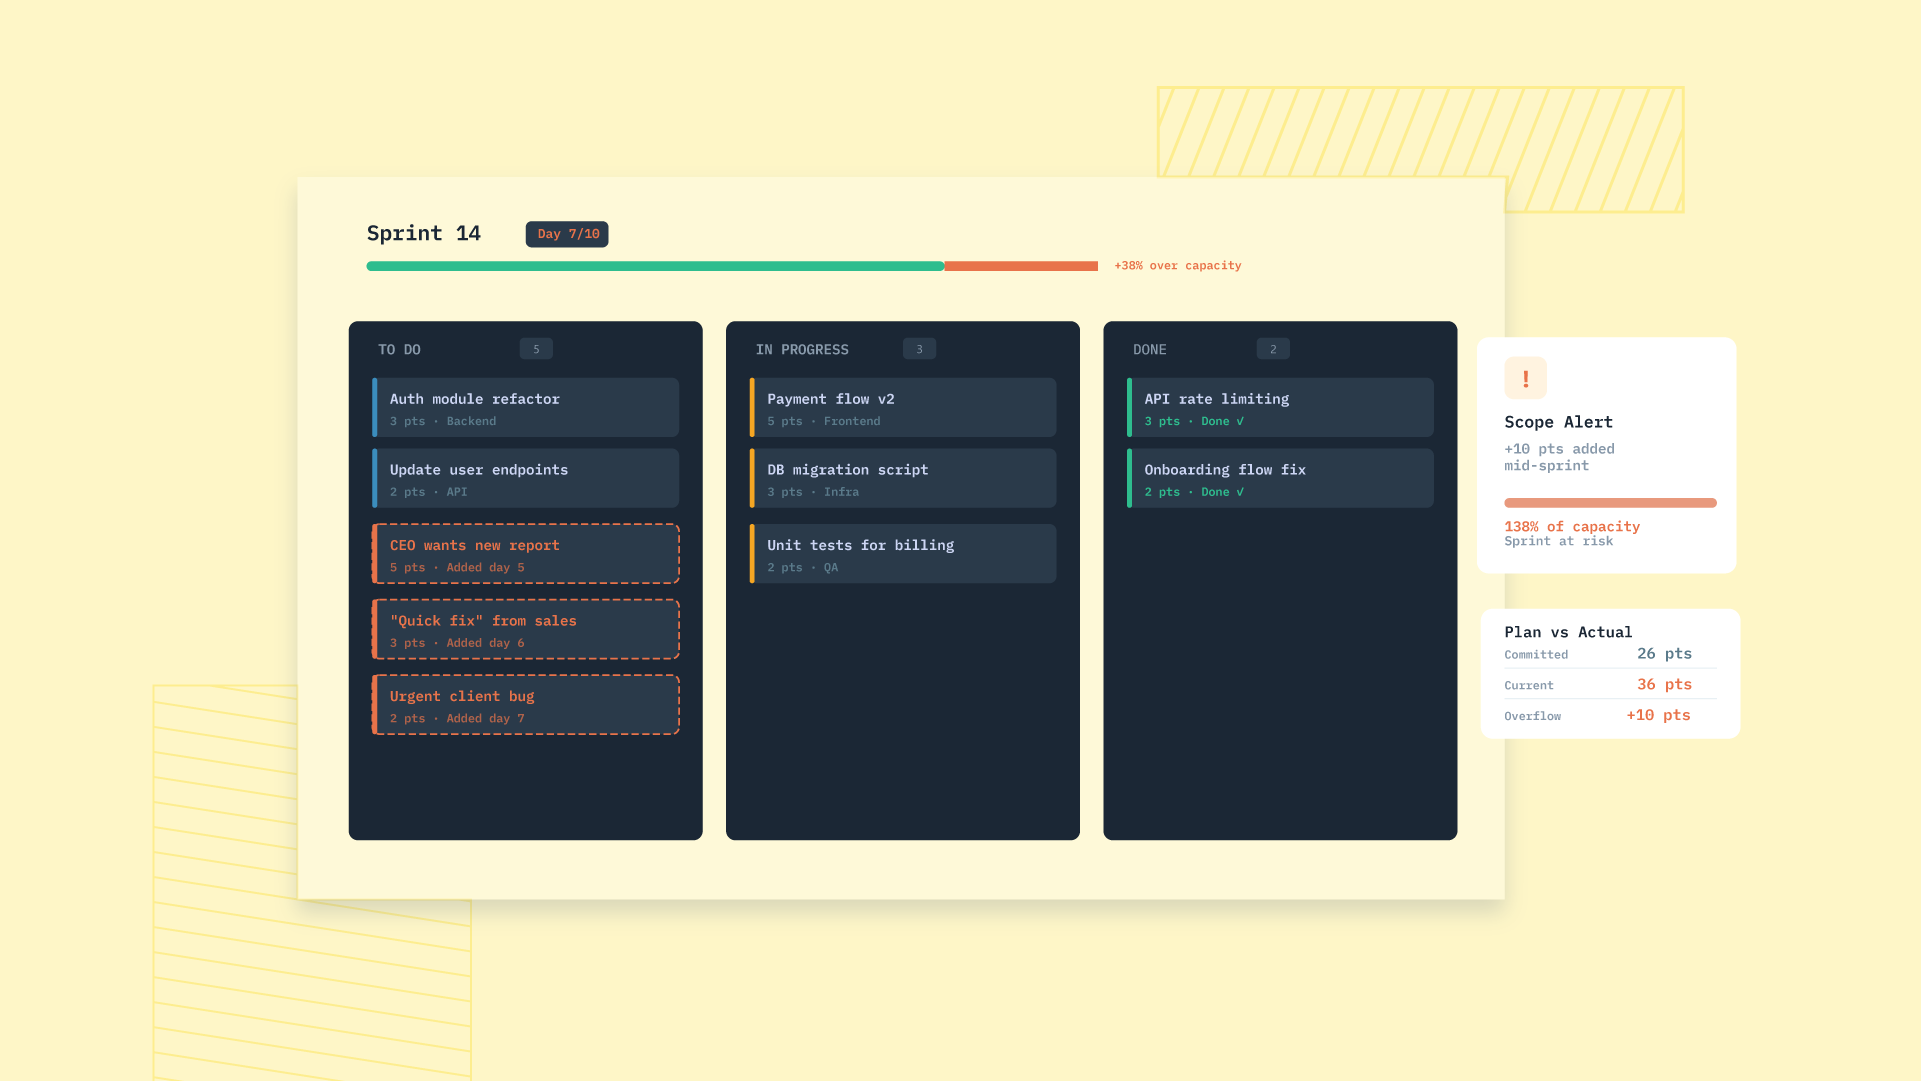1921x1081 pixels.
Task: Click the TO DO column header
Action: point(399,349)
